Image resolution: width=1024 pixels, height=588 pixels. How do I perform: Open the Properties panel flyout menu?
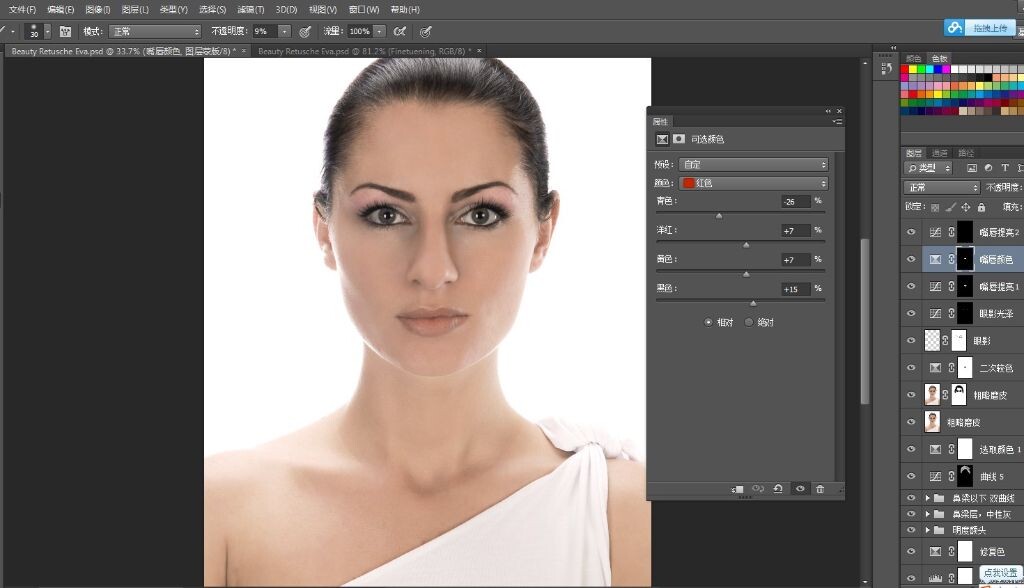point(837,122)
